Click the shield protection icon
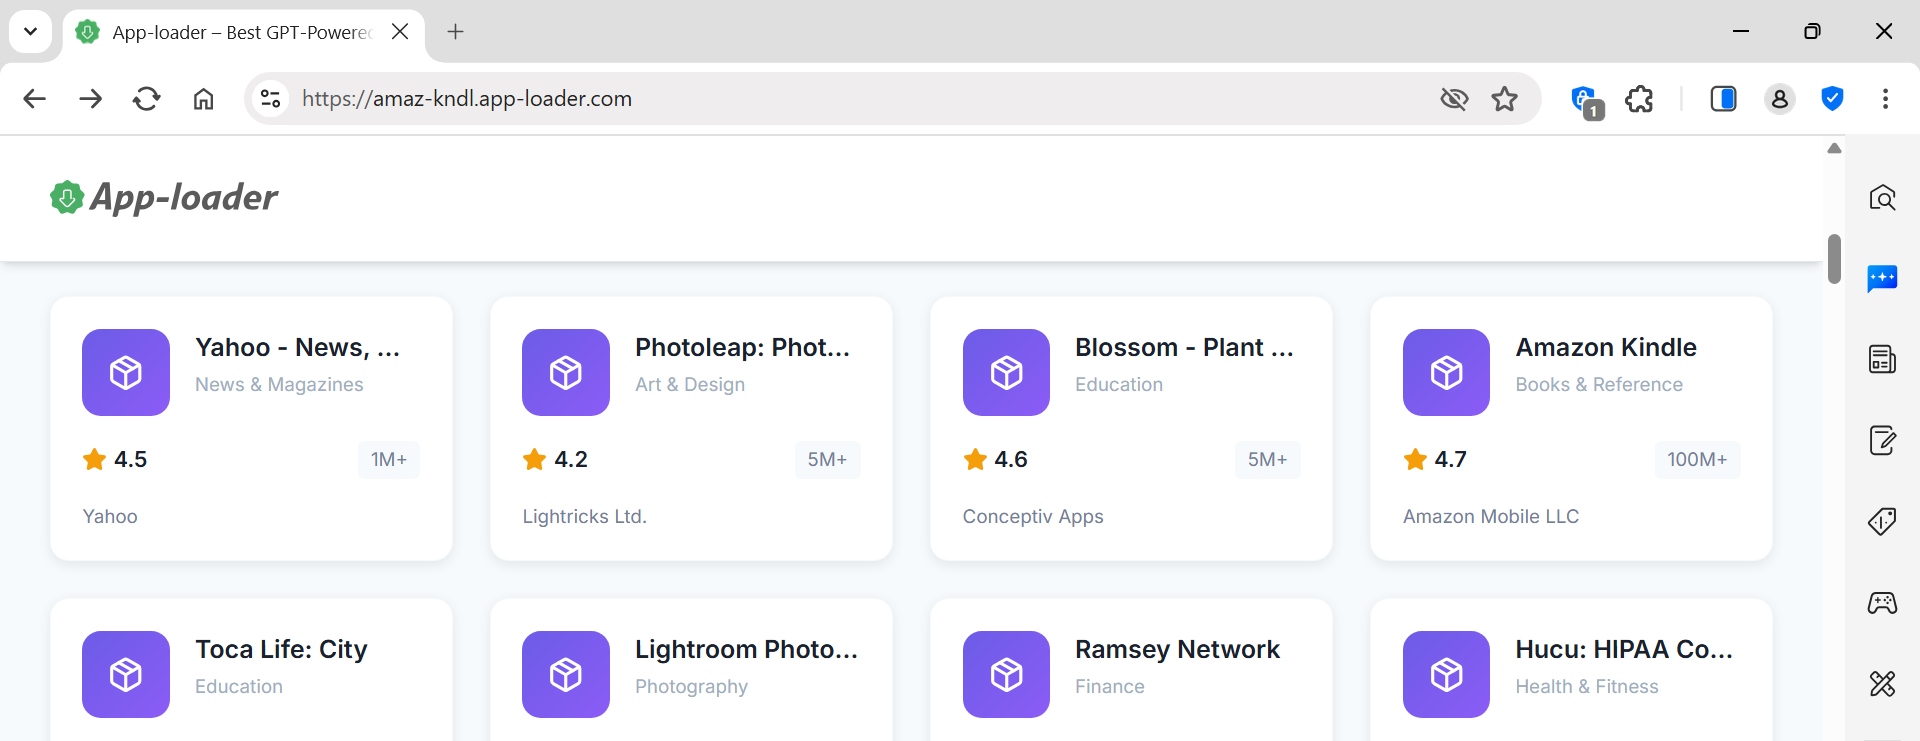 [1832, 99]
